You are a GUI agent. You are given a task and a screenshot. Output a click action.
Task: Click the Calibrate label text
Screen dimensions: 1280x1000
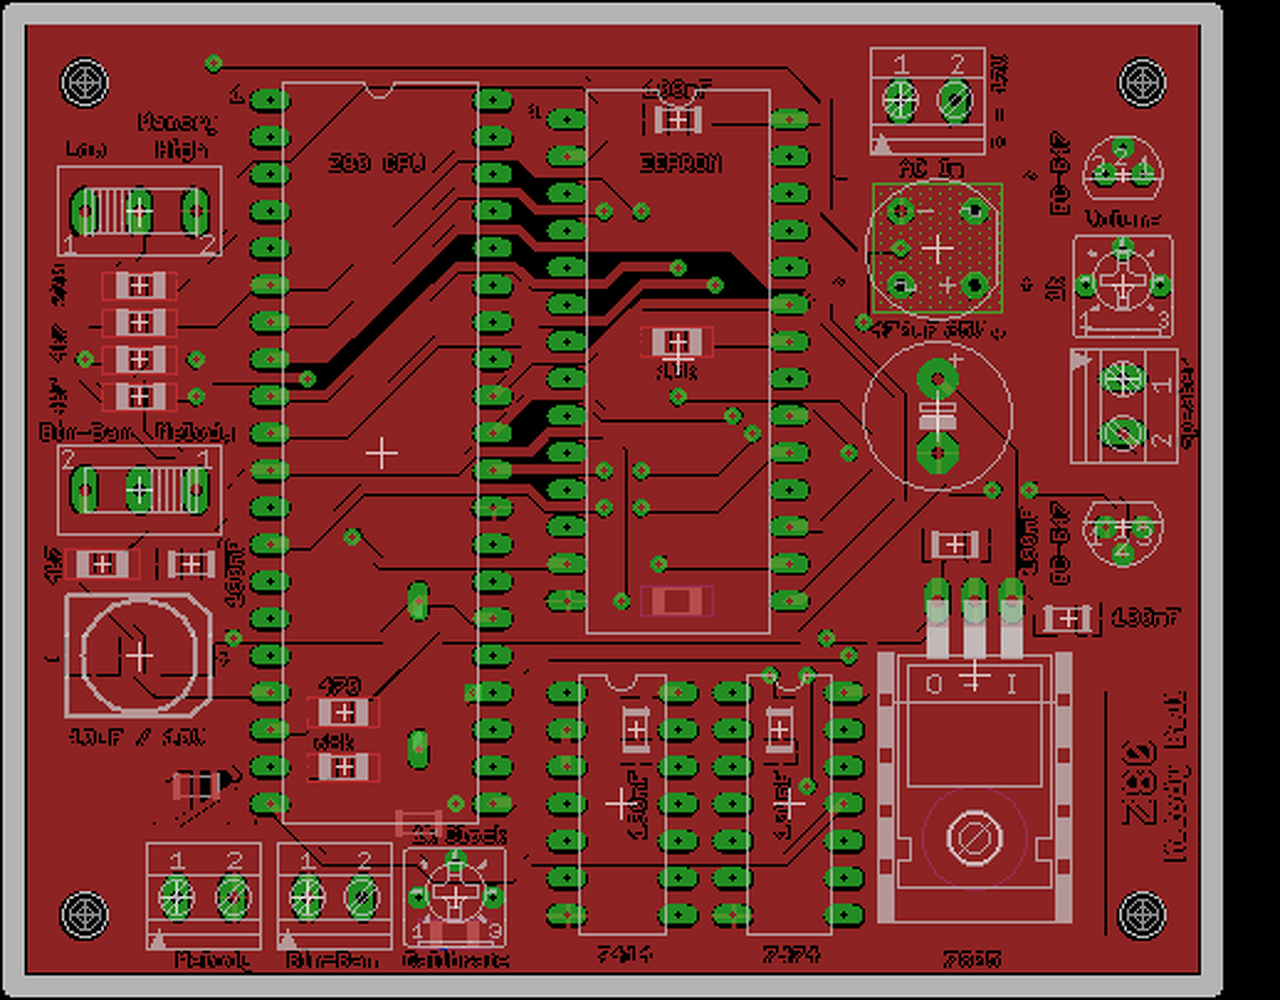(455, 959)
